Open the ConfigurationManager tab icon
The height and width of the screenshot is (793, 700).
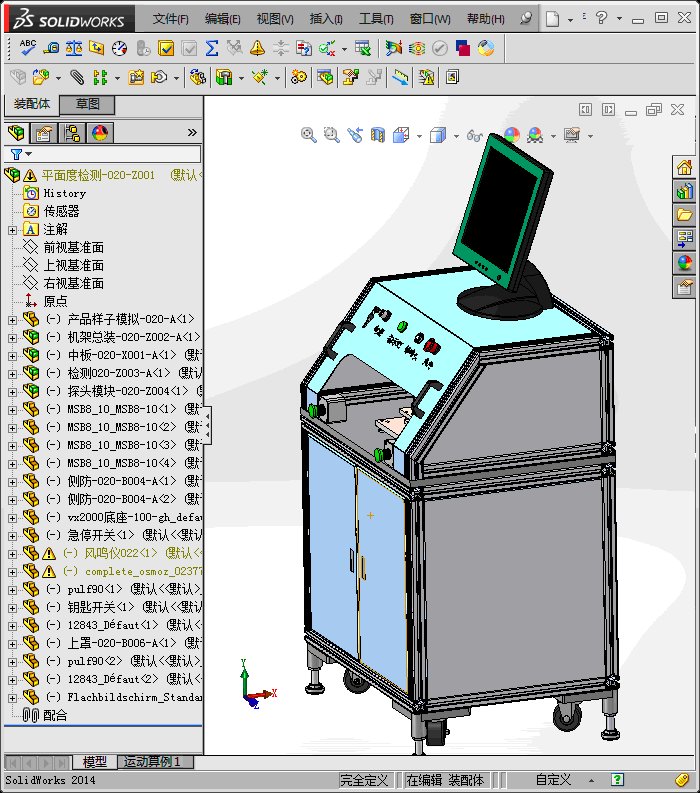coord(72,133)
